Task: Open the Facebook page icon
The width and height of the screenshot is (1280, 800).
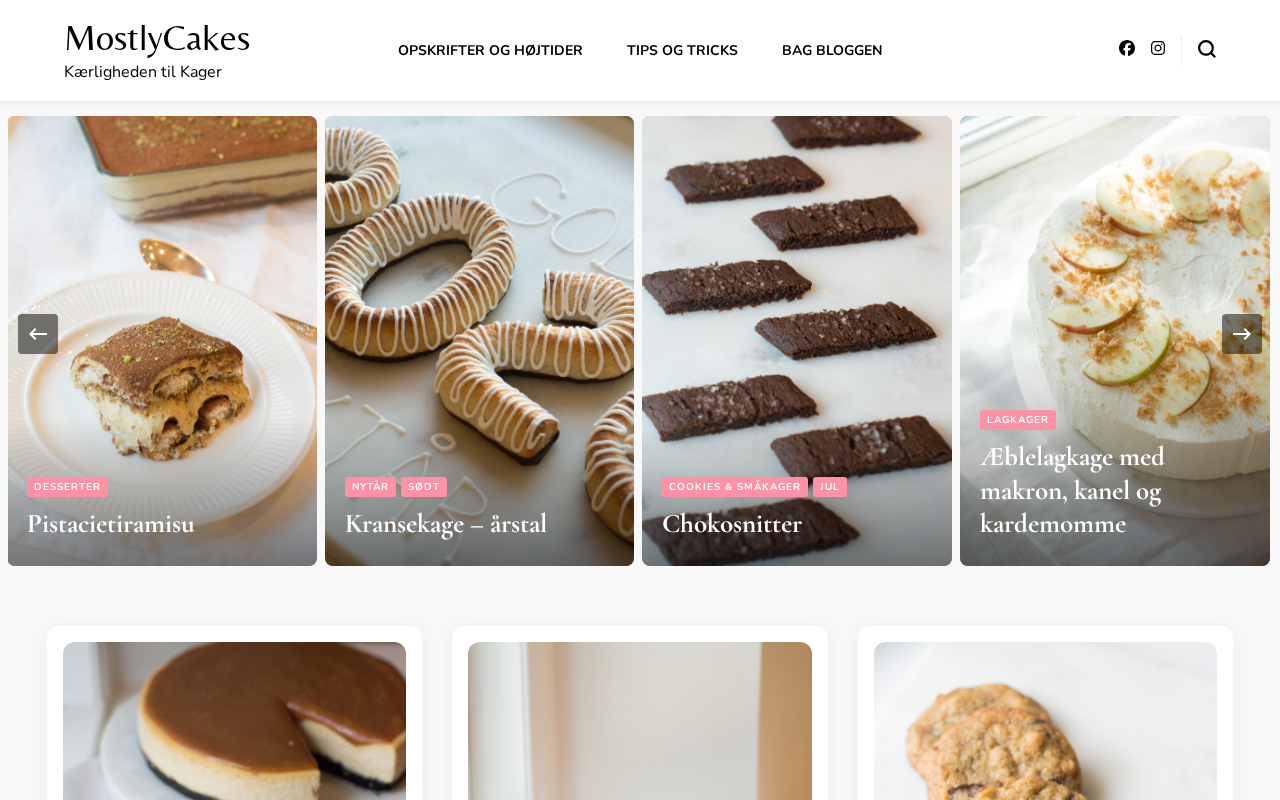Action: point(1127,48)
